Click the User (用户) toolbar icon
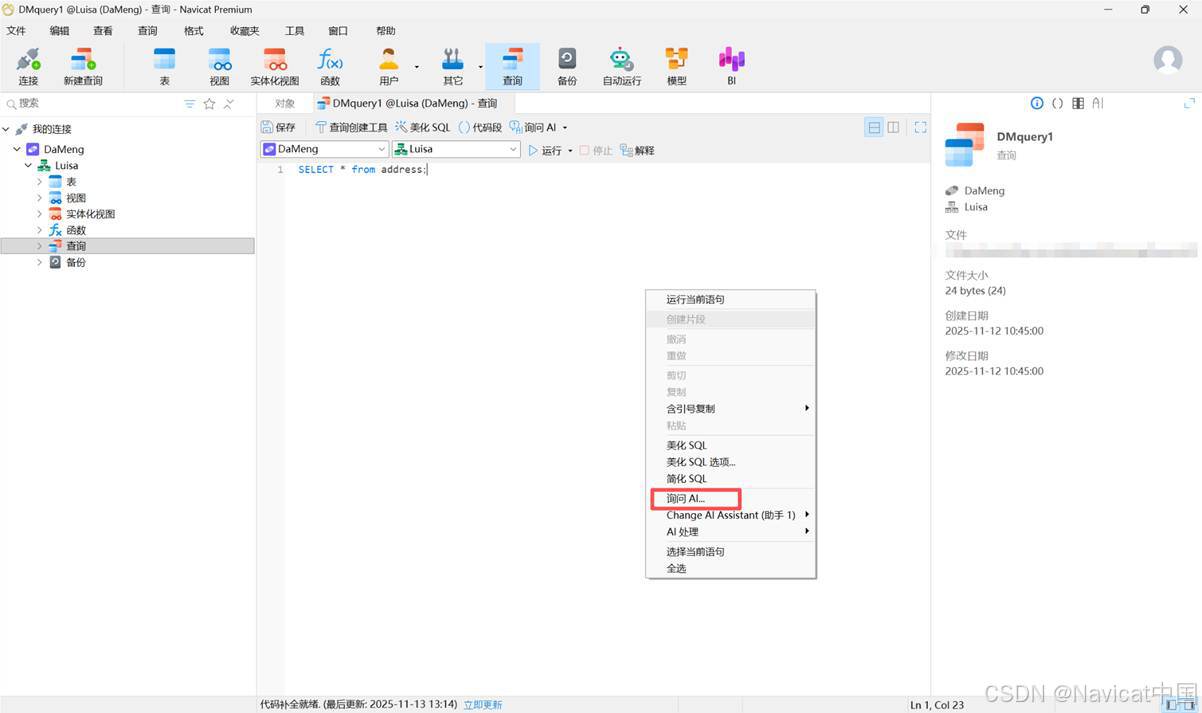The image size is (1202, 713). click(389, 66)
